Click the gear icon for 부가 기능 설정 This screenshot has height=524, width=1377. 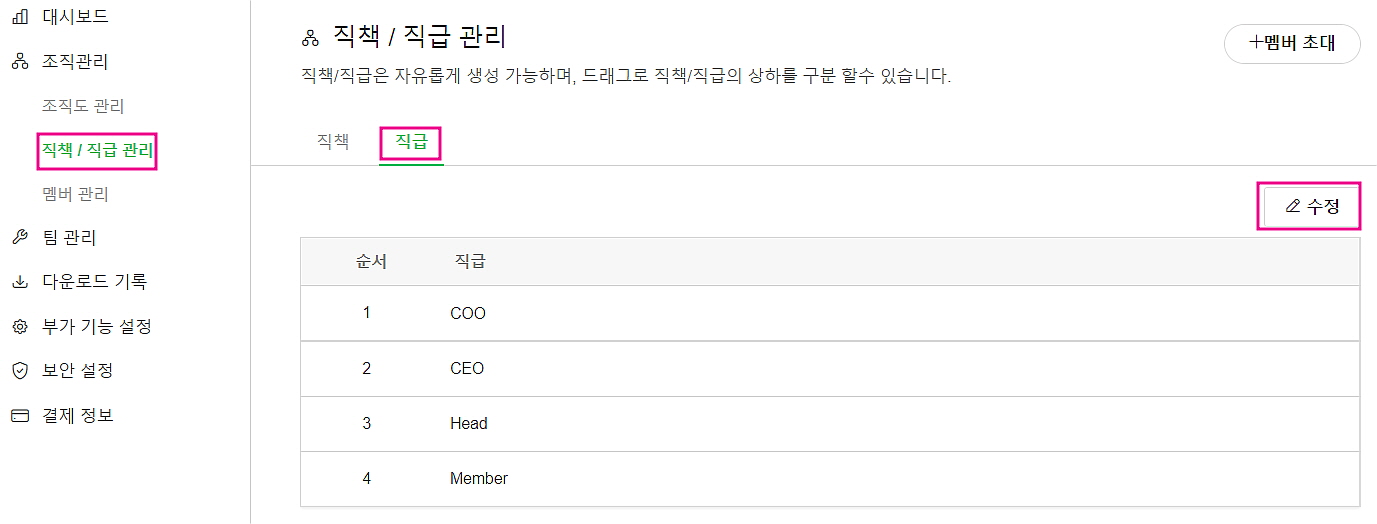20,327
